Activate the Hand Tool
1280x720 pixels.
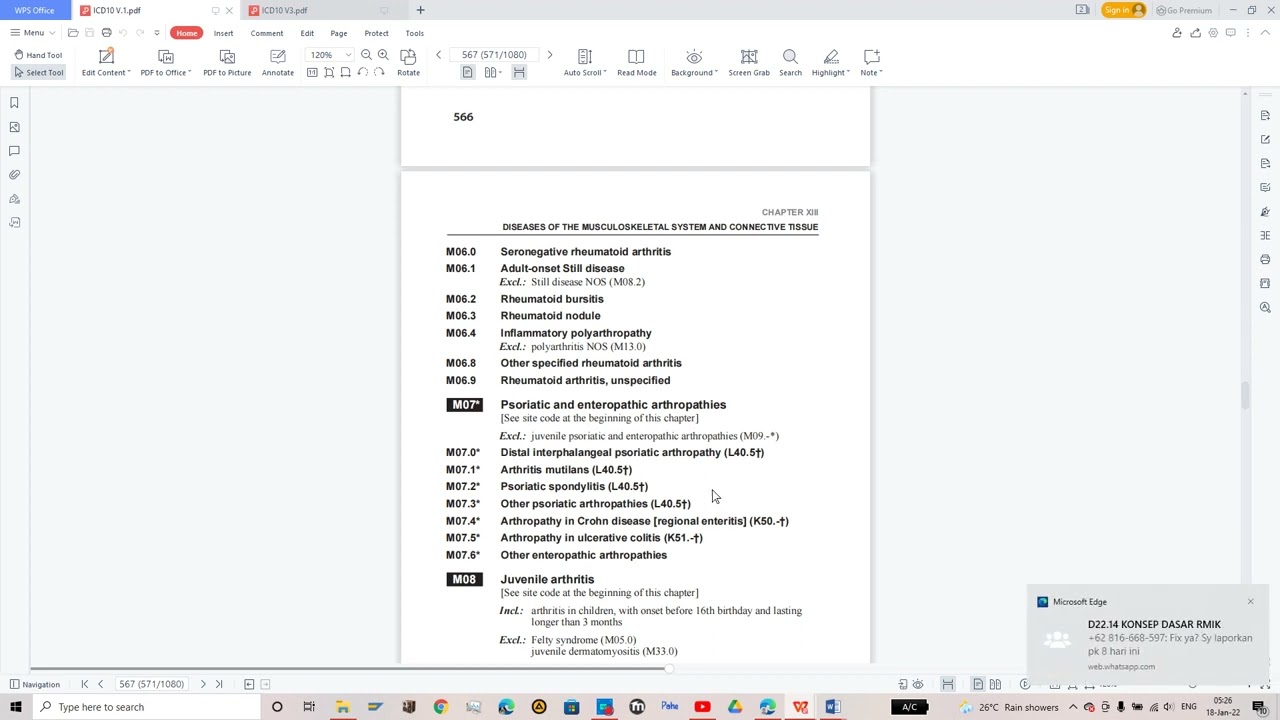point(39,55)
